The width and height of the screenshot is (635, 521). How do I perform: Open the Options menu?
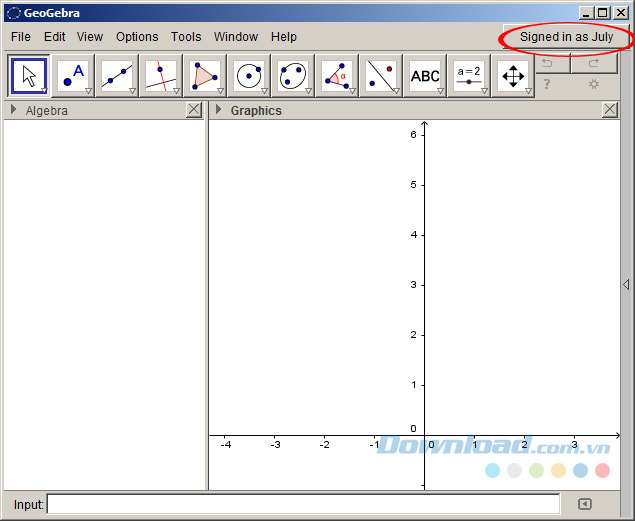(x=137, y=37)
